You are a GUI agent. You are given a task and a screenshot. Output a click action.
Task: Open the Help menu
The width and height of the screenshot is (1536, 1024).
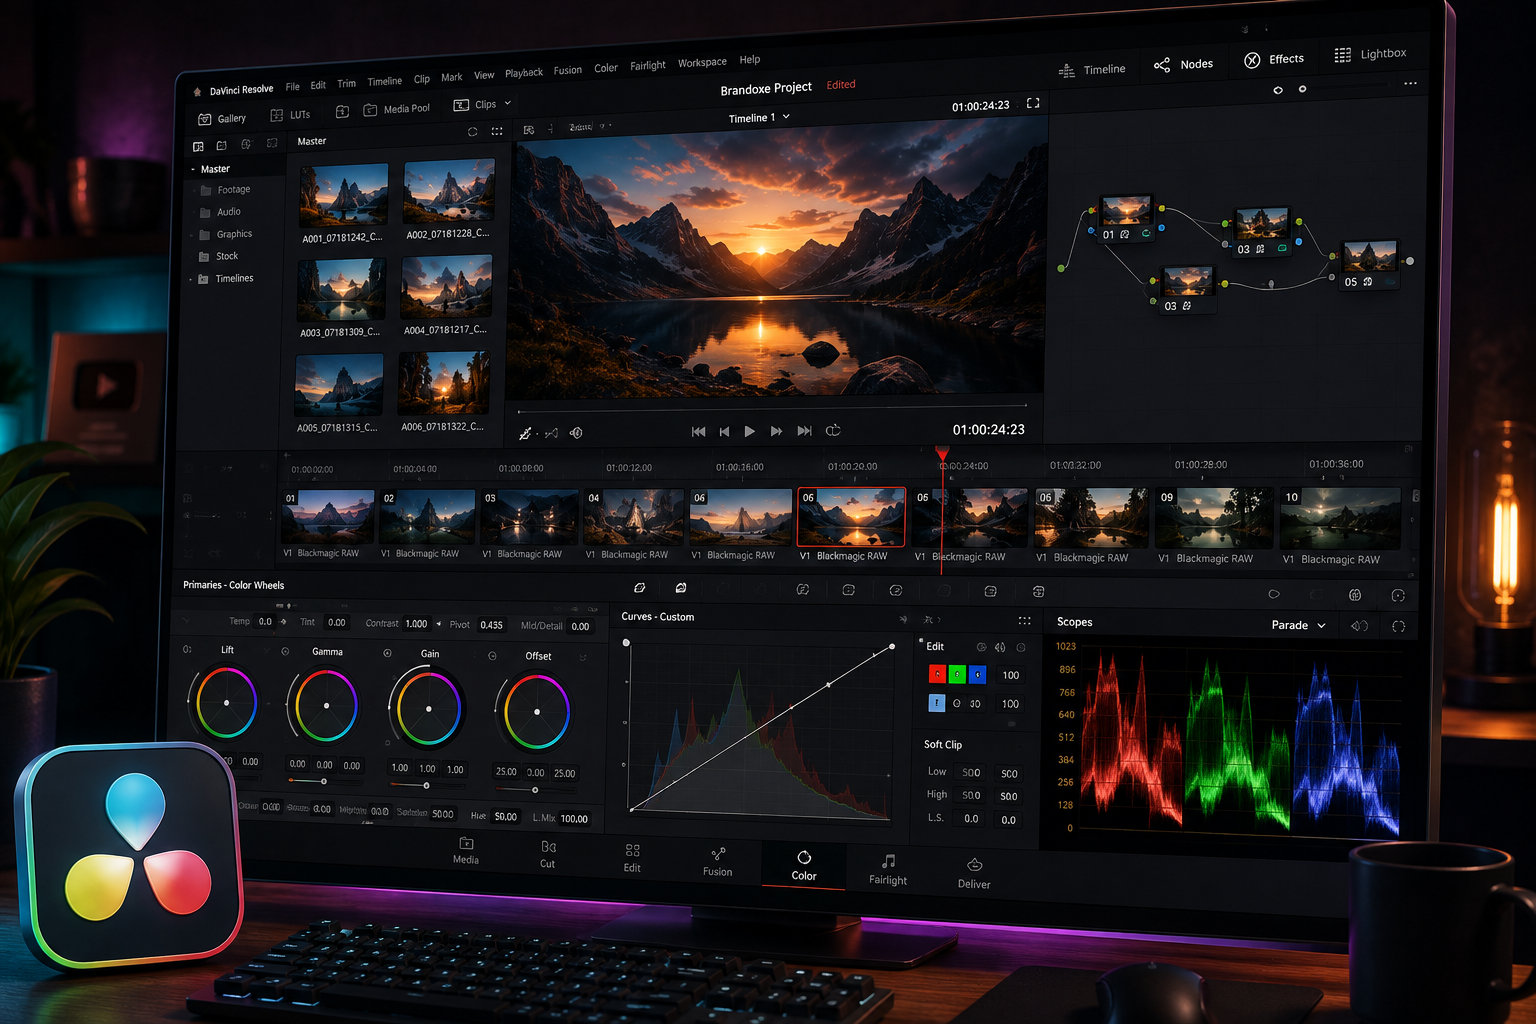[x=750, y=60]
